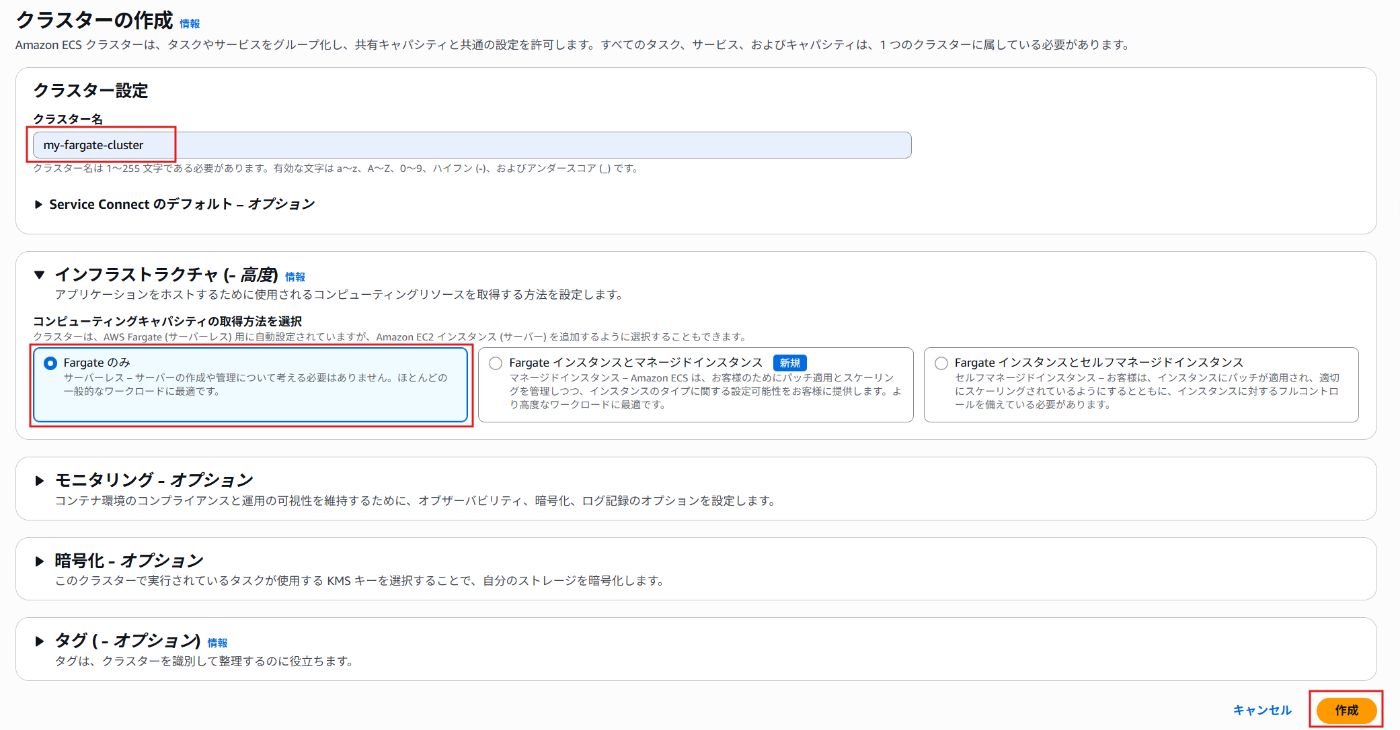Image resolution: width=1400 pixels, height=730 pixels.
Task: Select Fargate インスタンスとセルフマネージドインスタンス radio option
Action: [941, 363]
